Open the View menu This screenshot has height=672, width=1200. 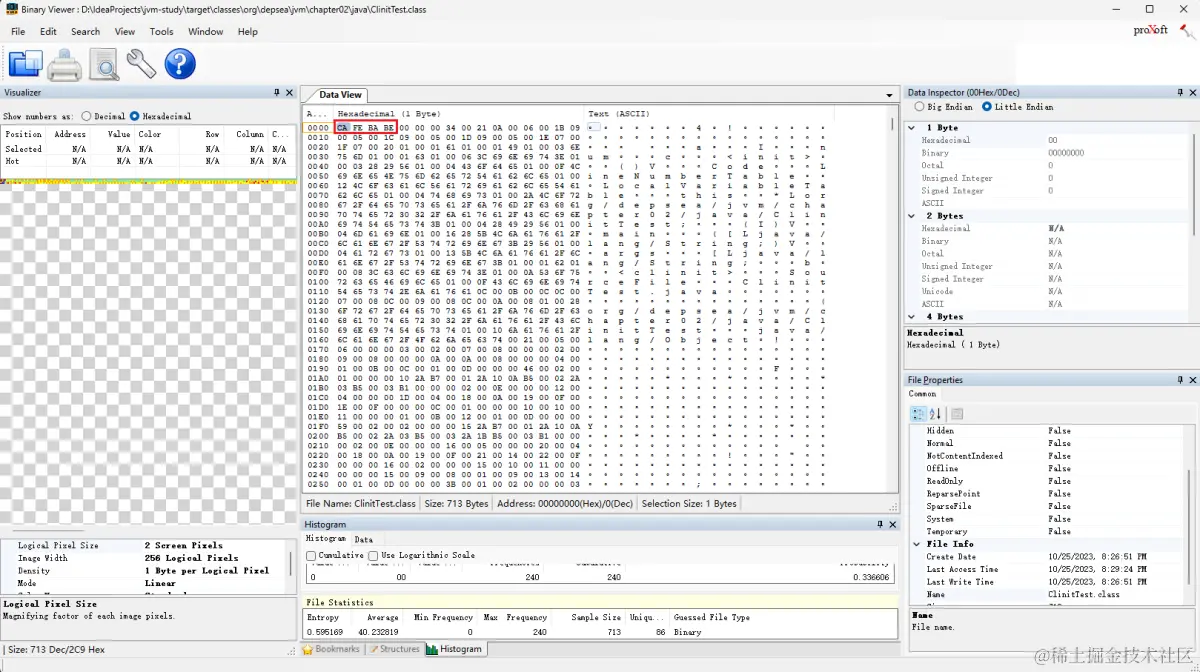[x=125, y=32]
